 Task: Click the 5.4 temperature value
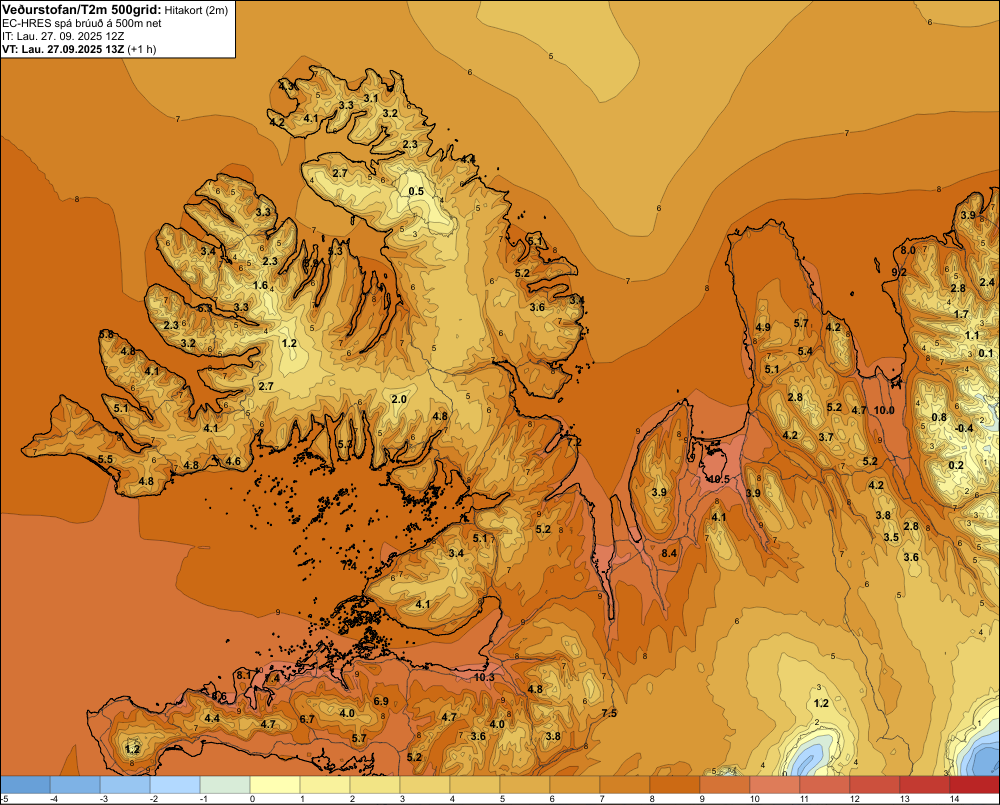(x=805, y=351)
